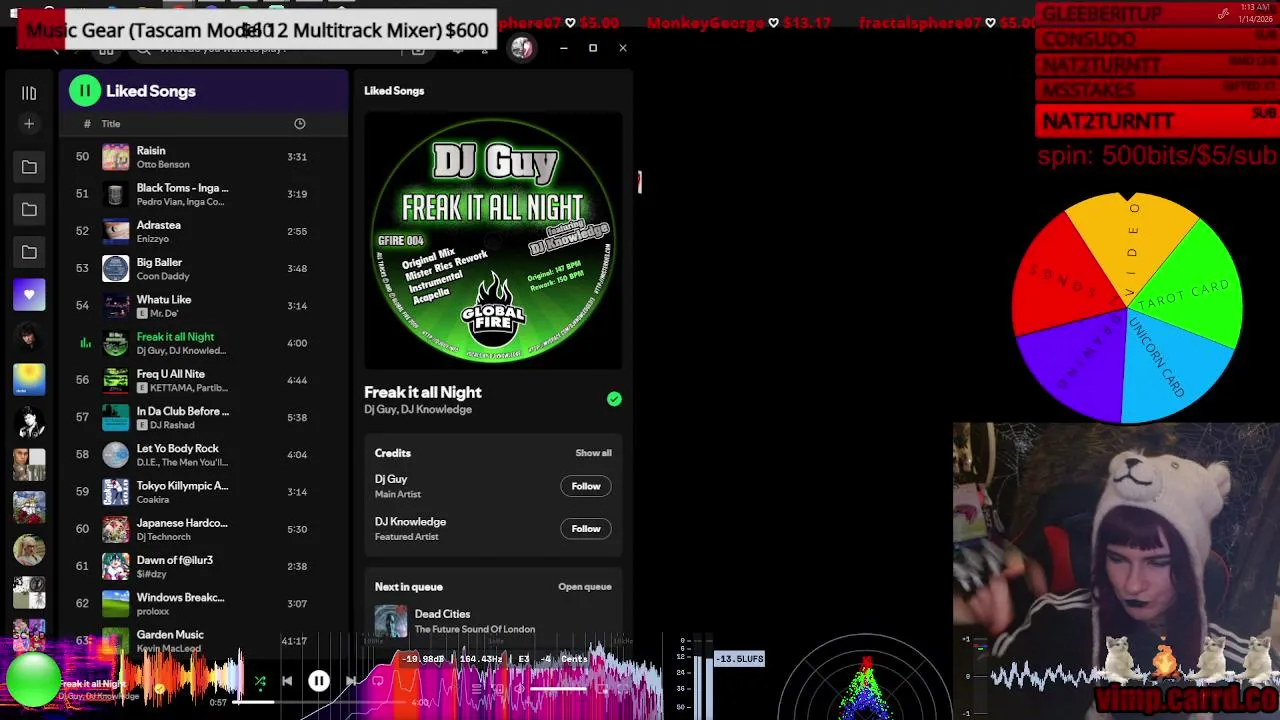1280x720 pixels.
Task: Select the Adrastea track row
Action: [x=203, y=231]
